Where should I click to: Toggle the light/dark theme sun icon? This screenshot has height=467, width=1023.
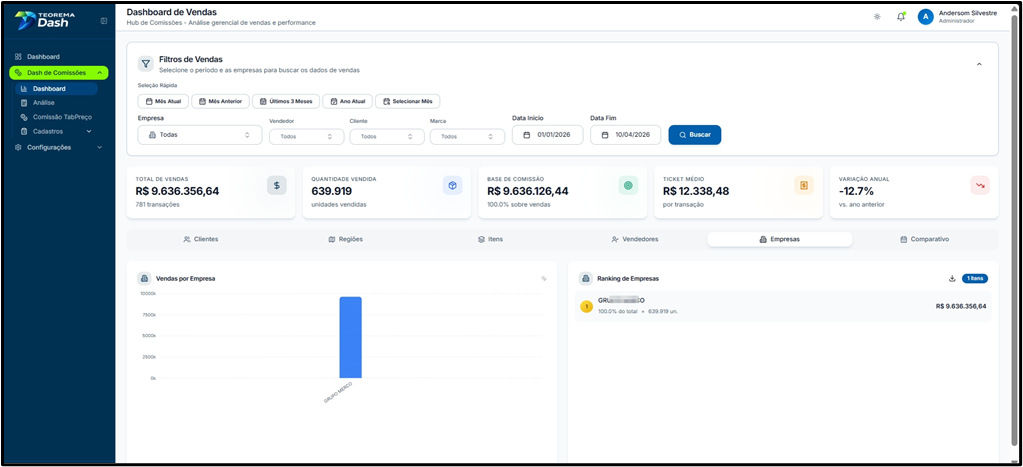tap(877, 17)
